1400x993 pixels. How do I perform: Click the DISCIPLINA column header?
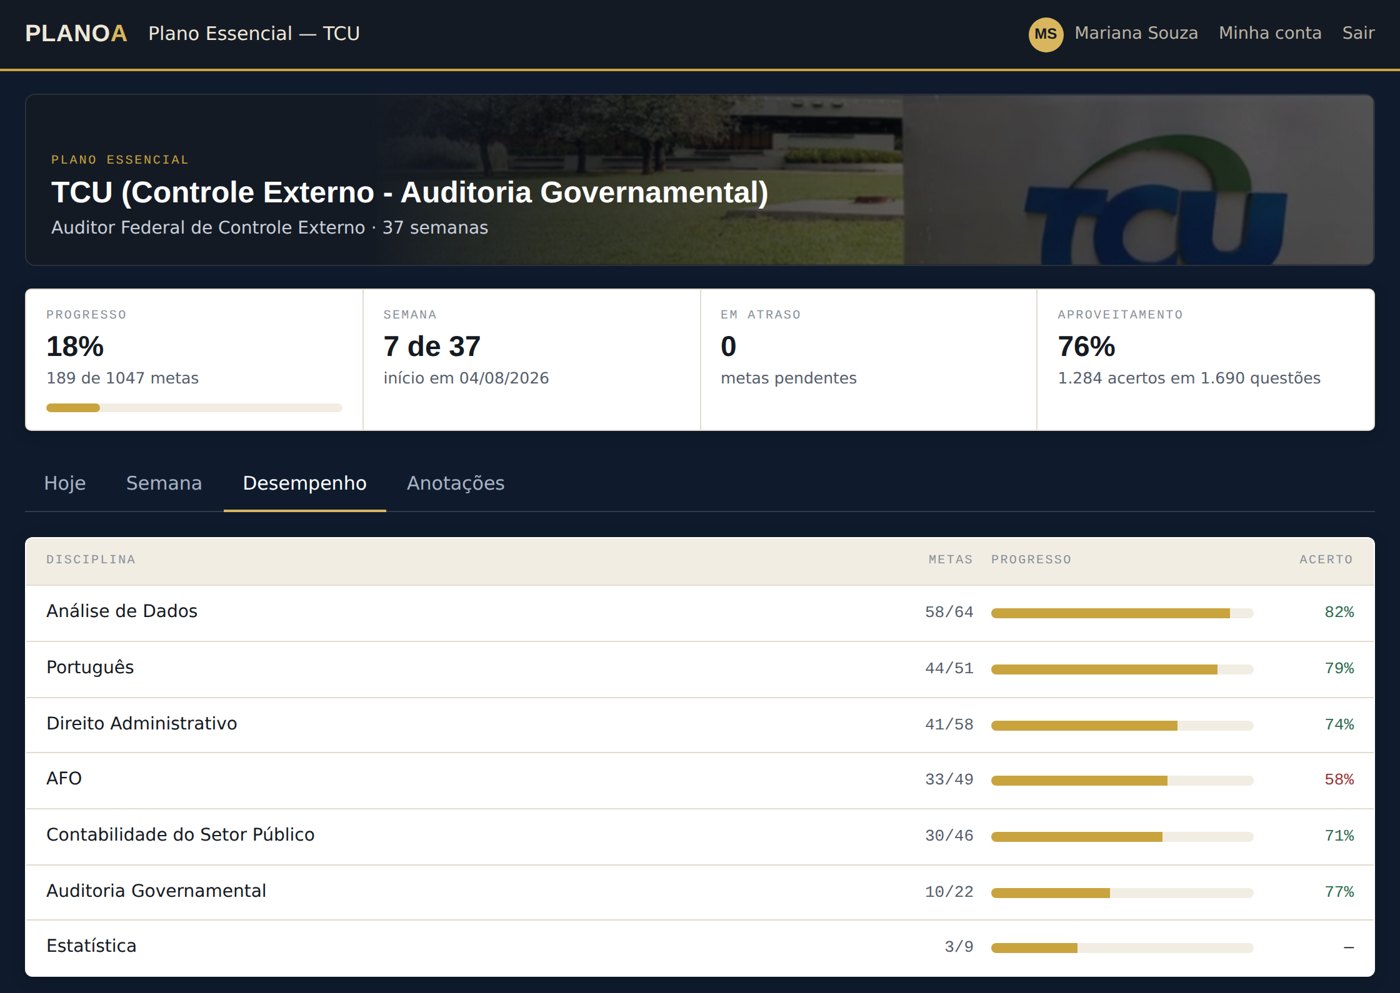tap(91, 560)
